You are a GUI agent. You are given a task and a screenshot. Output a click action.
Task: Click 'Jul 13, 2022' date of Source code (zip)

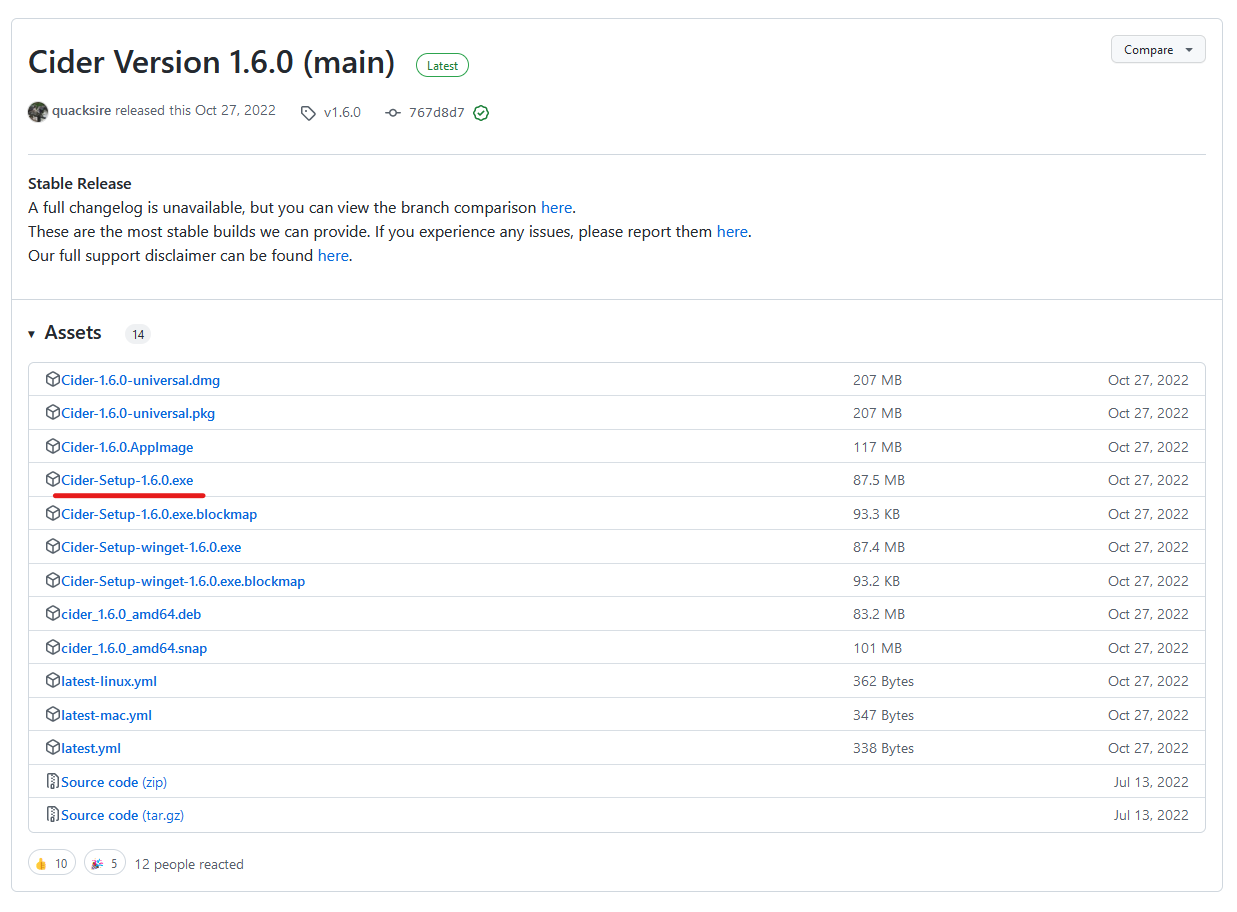(1151, 782)
